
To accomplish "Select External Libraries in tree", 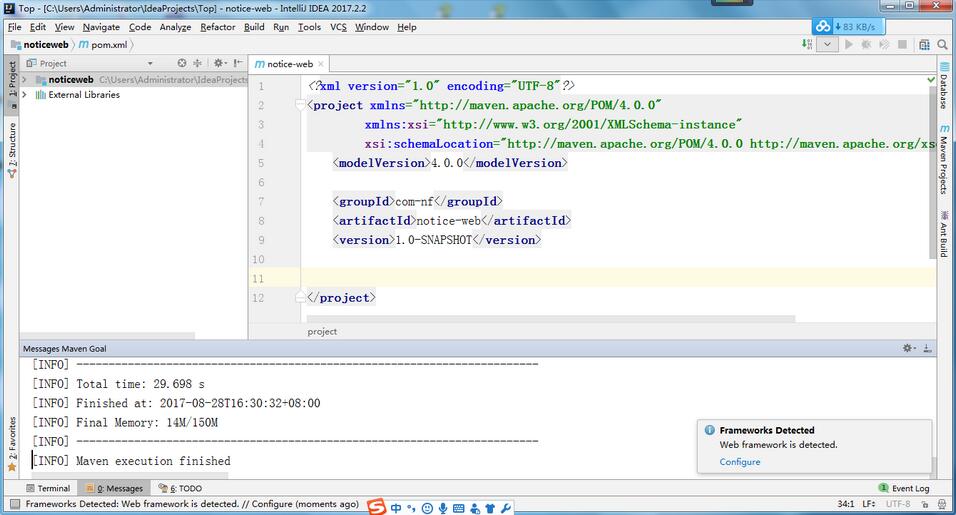I will [84, 94].
